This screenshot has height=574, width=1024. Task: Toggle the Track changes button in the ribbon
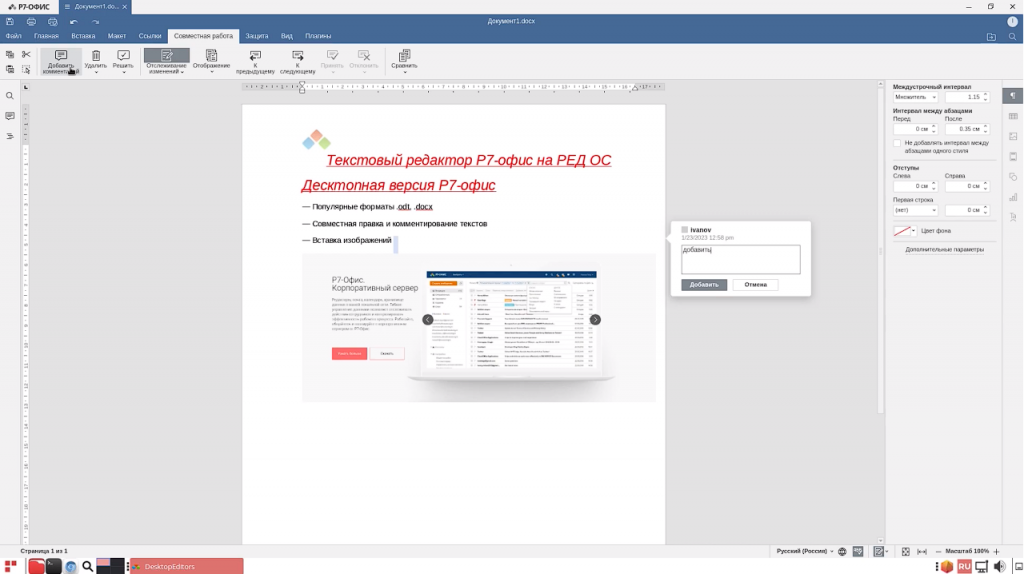(x=167, y=56)
